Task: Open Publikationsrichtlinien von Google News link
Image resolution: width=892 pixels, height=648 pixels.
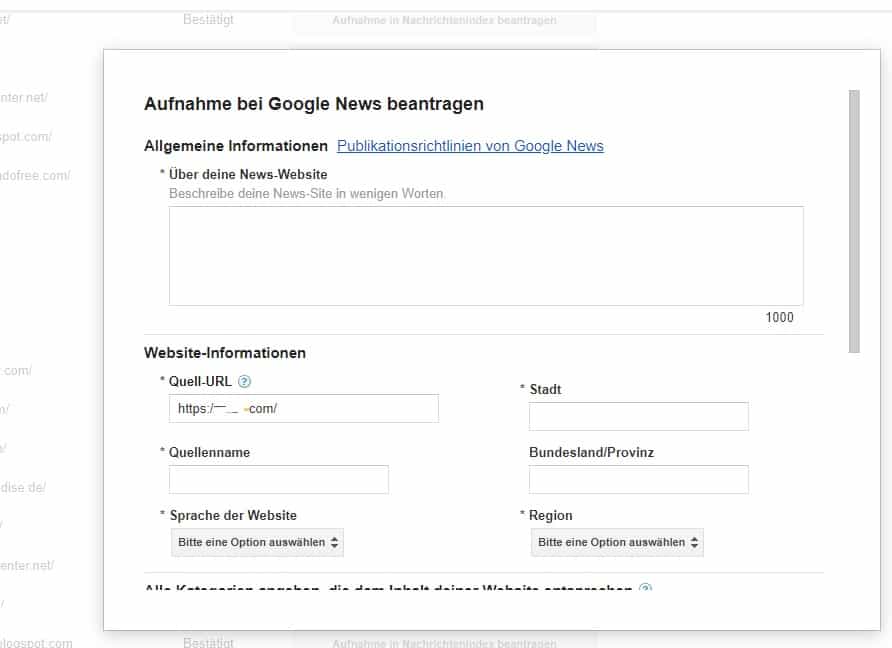Action: coord(470,146)
